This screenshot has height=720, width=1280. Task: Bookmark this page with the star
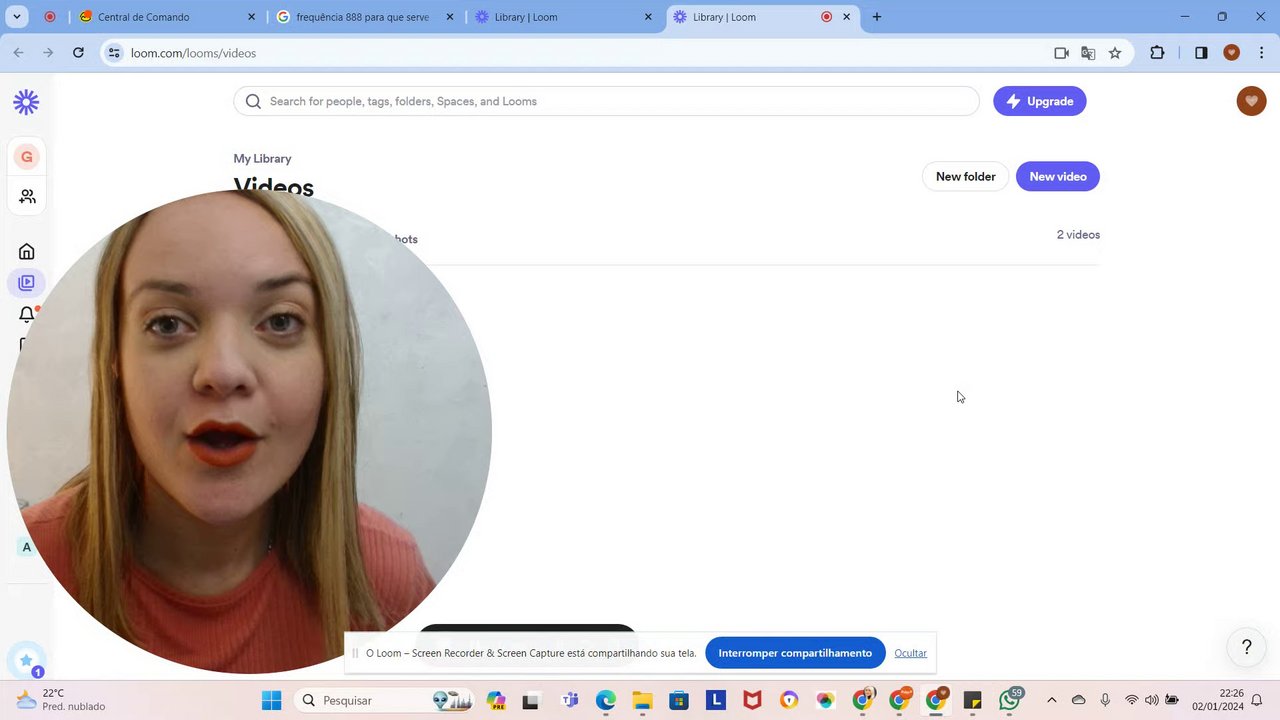tap(1115, 53)
